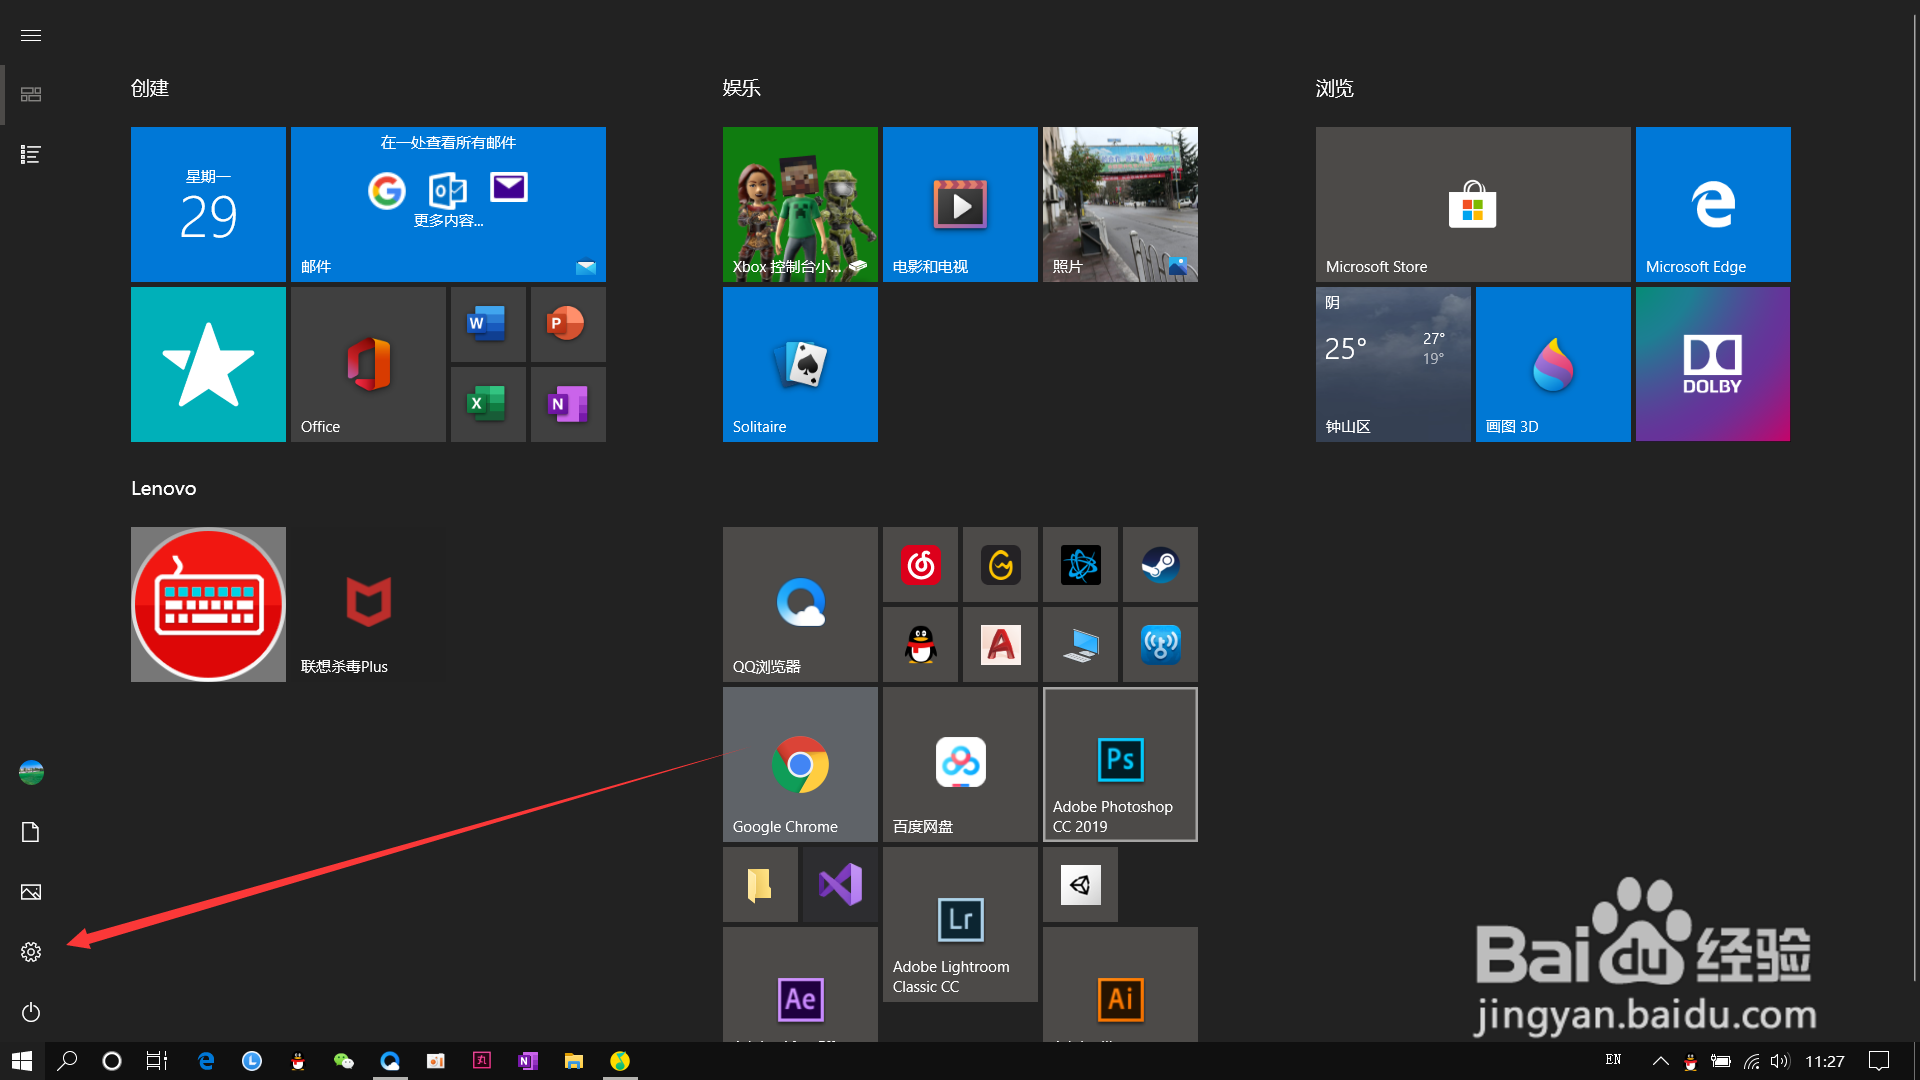1920x1080 pixels.
Task: Open Microsoft Store tile
Action: pos(1472,205)
